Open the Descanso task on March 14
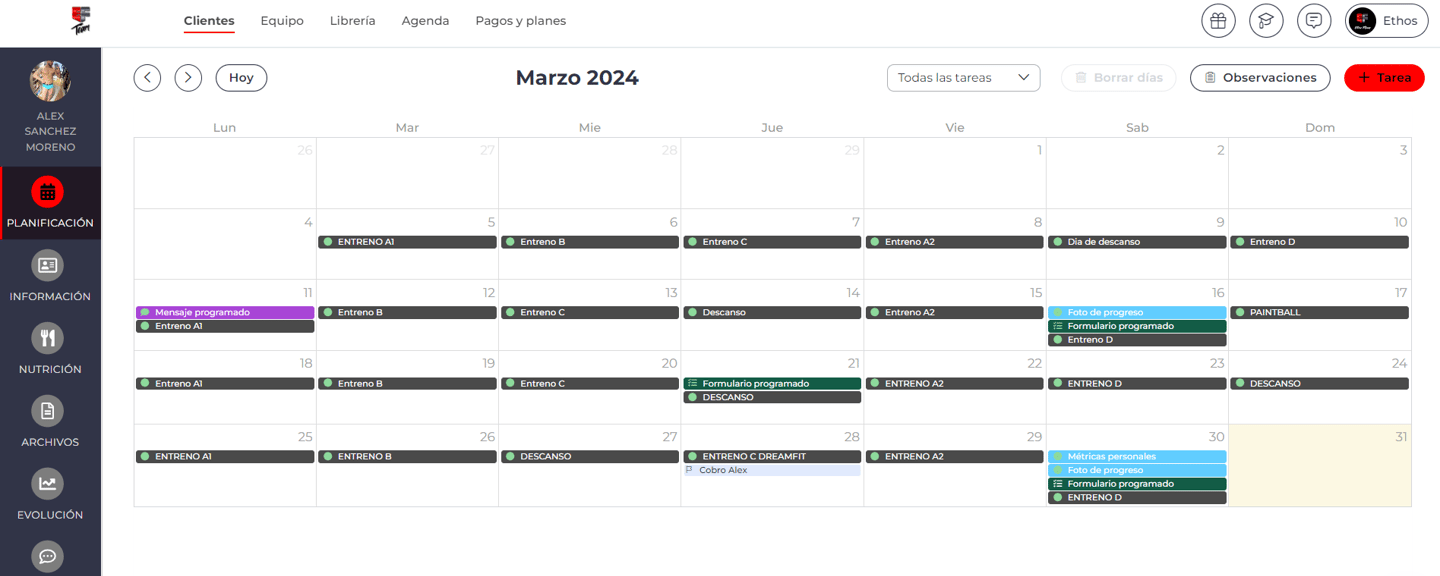Viewport: 1440px width, 576px height. coord(772,312)
